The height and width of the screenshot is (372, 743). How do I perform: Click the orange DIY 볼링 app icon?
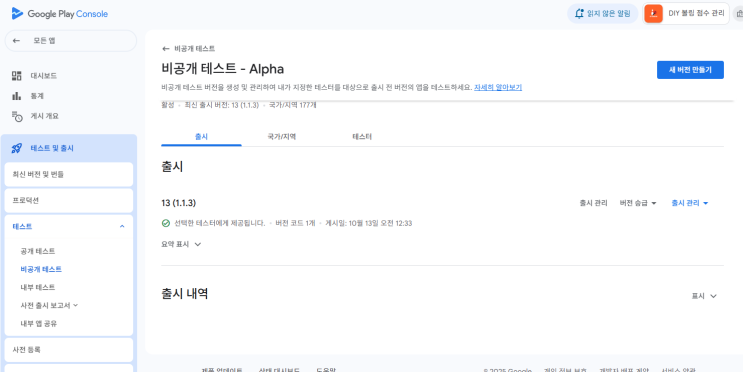653,14
